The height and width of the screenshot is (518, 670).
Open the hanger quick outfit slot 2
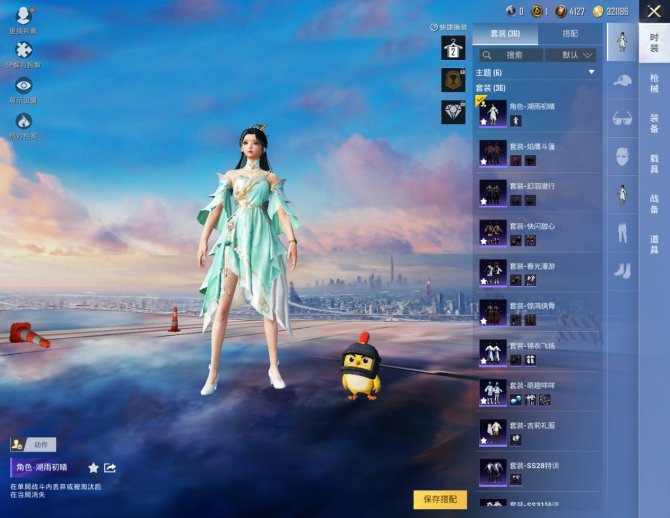[x=453, y=48]
